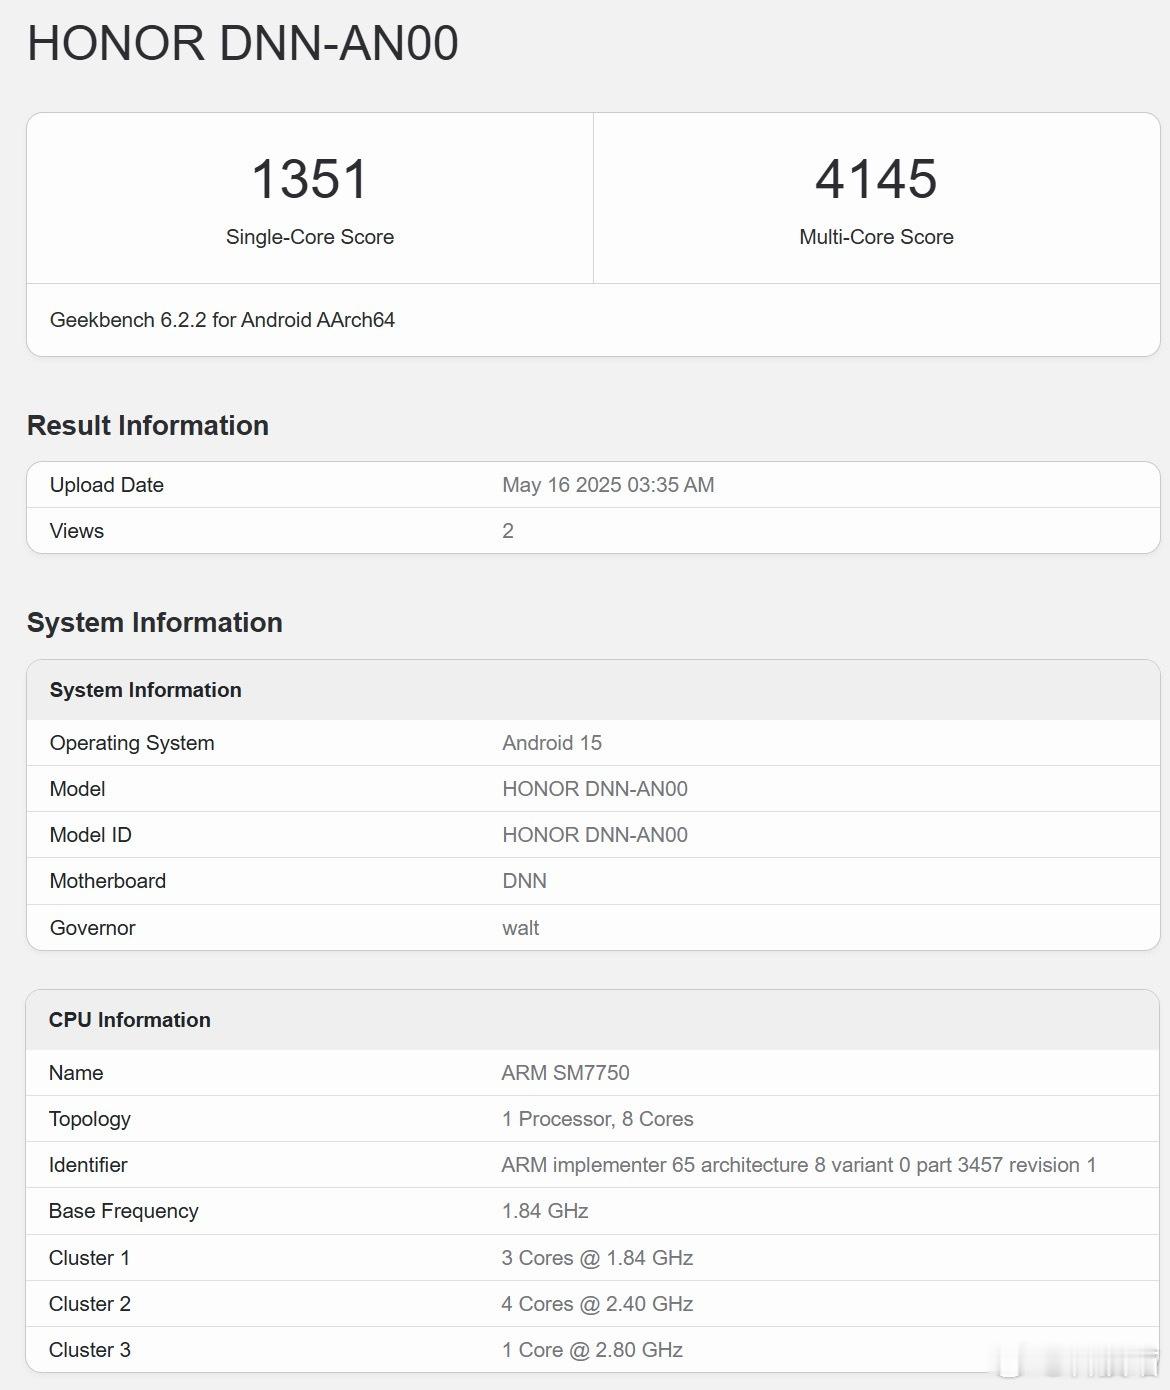This screenshot has height=1390, width=1170.
Task: Select the 4 Cores @ 2.40 GHz value
Action: [598, 1304]
